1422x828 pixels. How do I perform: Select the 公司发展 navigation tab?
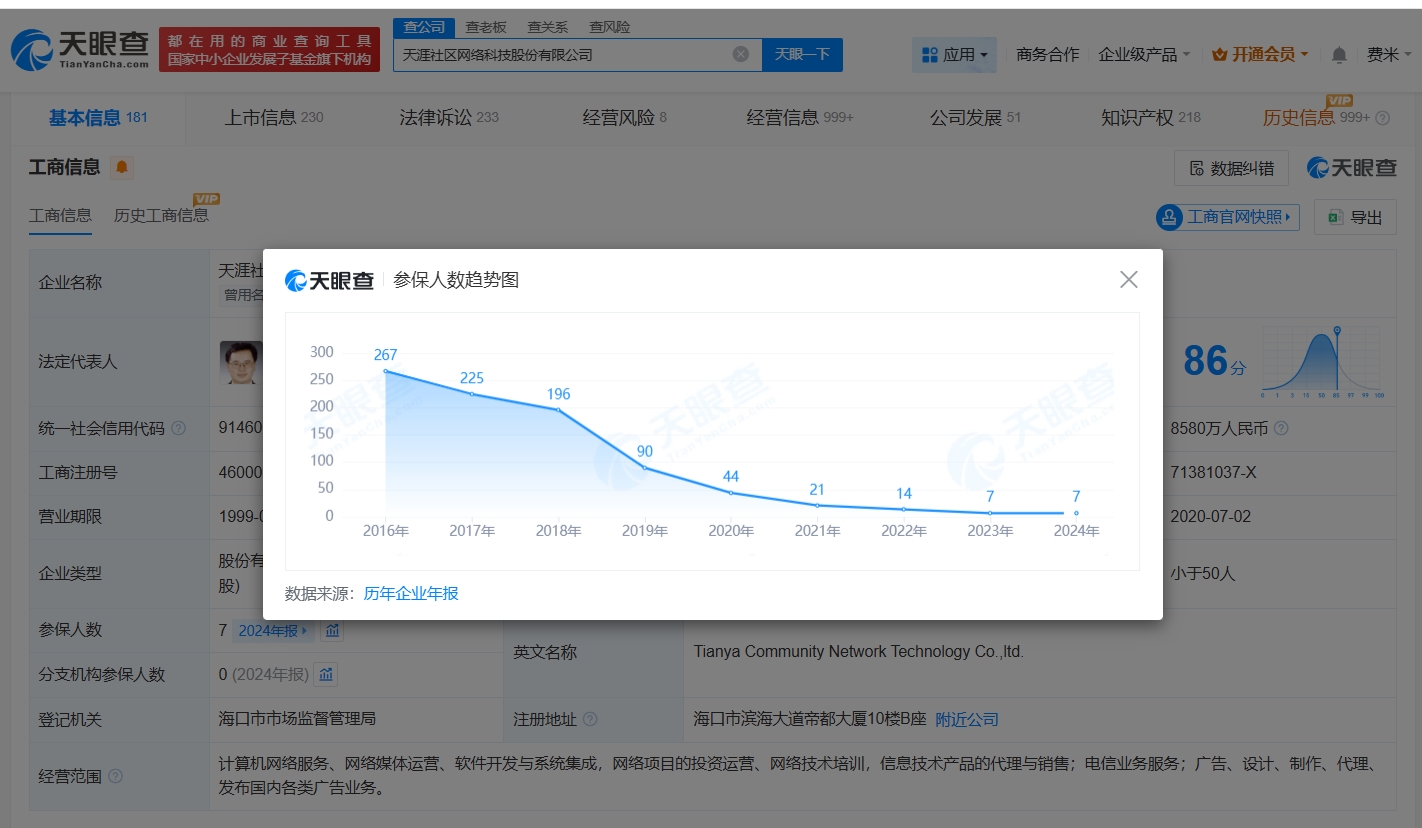point(976,117)
